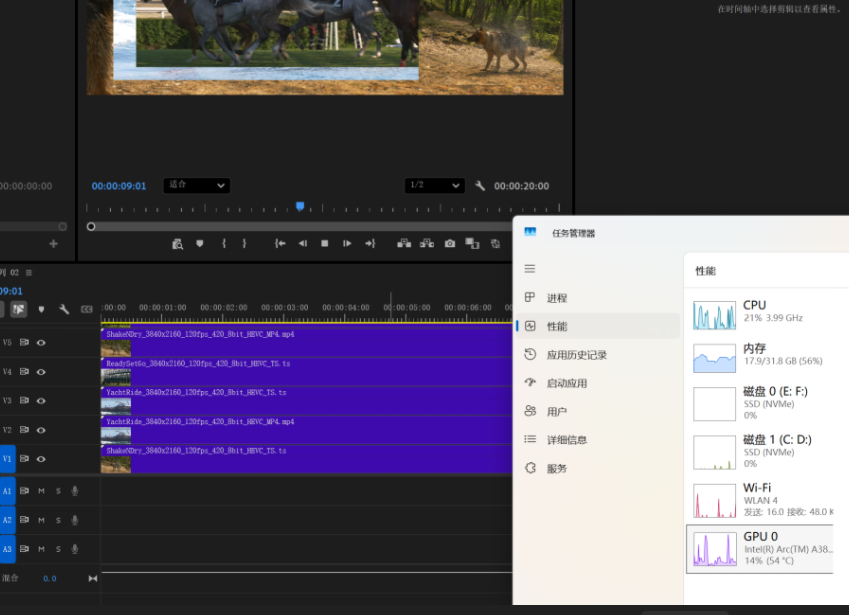Stop playback with the stop button
The width and height of the screenshot is (849, 615).
[x=324, y=244]
